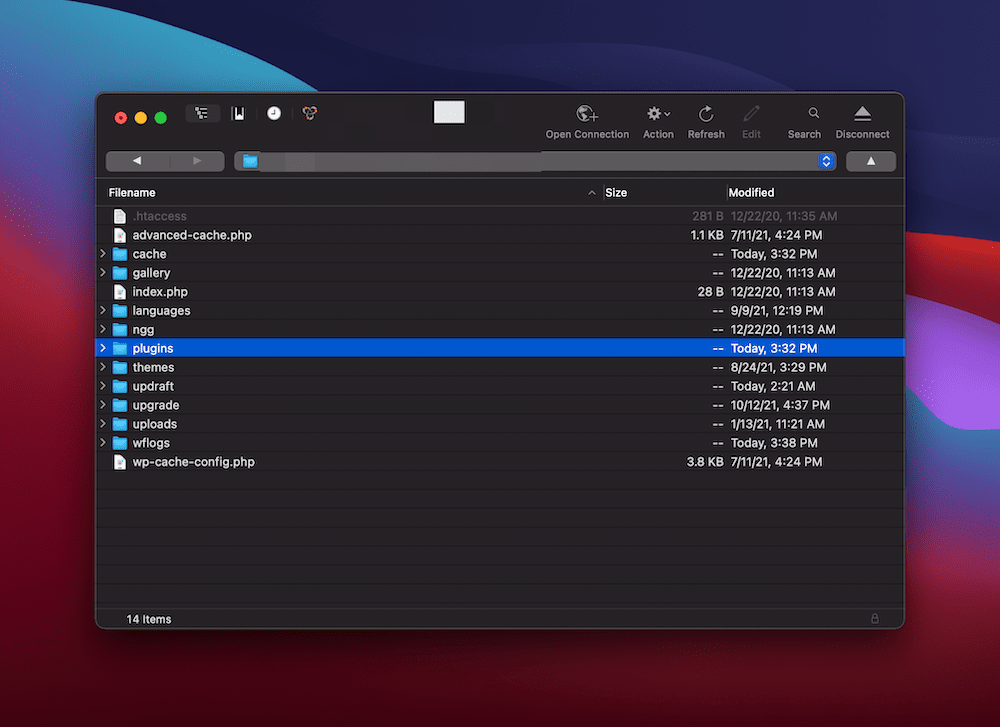Expand the uploads folder
This screenshot has height=727, width=1000.
tap(103, 424)
